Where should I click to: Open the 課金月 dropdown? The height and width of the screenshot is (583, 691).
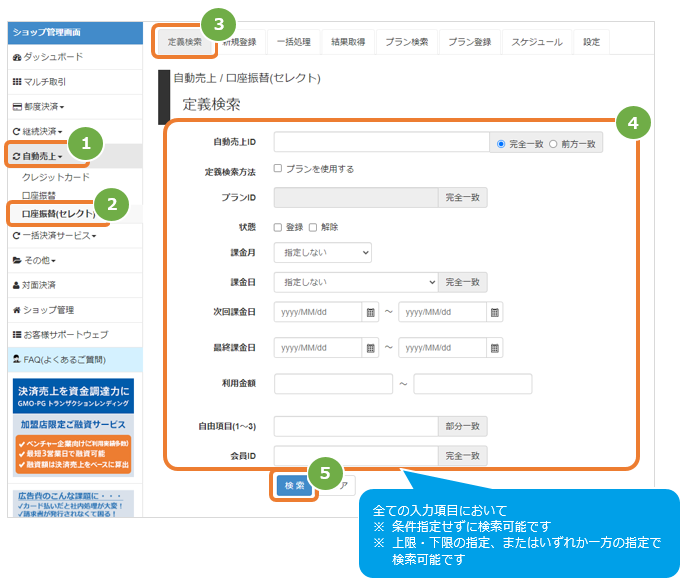pyautogui.click(x=323, y=253)
